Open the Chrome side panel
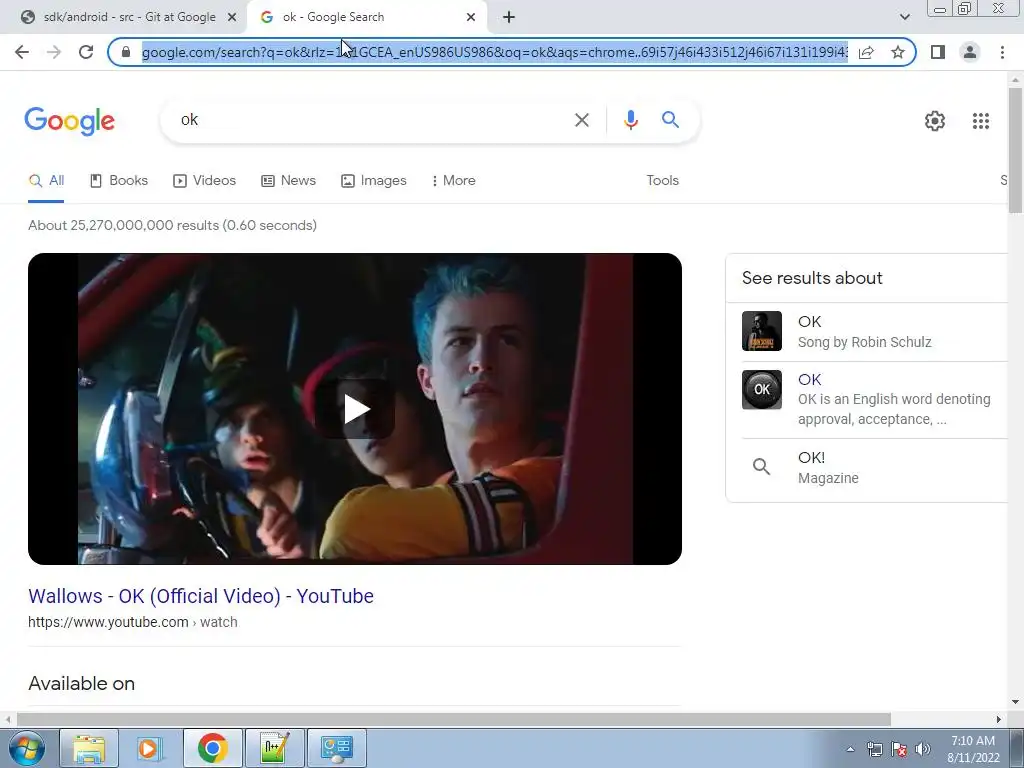Image resolution: width=1024 pixels, height=768 pixels. click(x=938, y=52)
